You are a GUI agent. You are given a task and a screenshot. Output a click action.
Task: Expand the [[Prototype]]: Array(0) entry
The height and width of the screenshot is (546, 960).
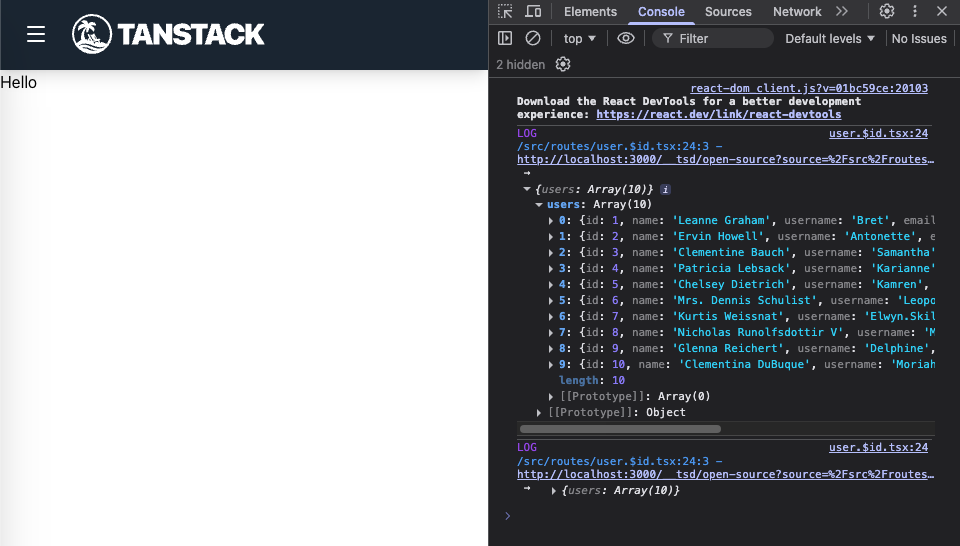click(551, 397)
